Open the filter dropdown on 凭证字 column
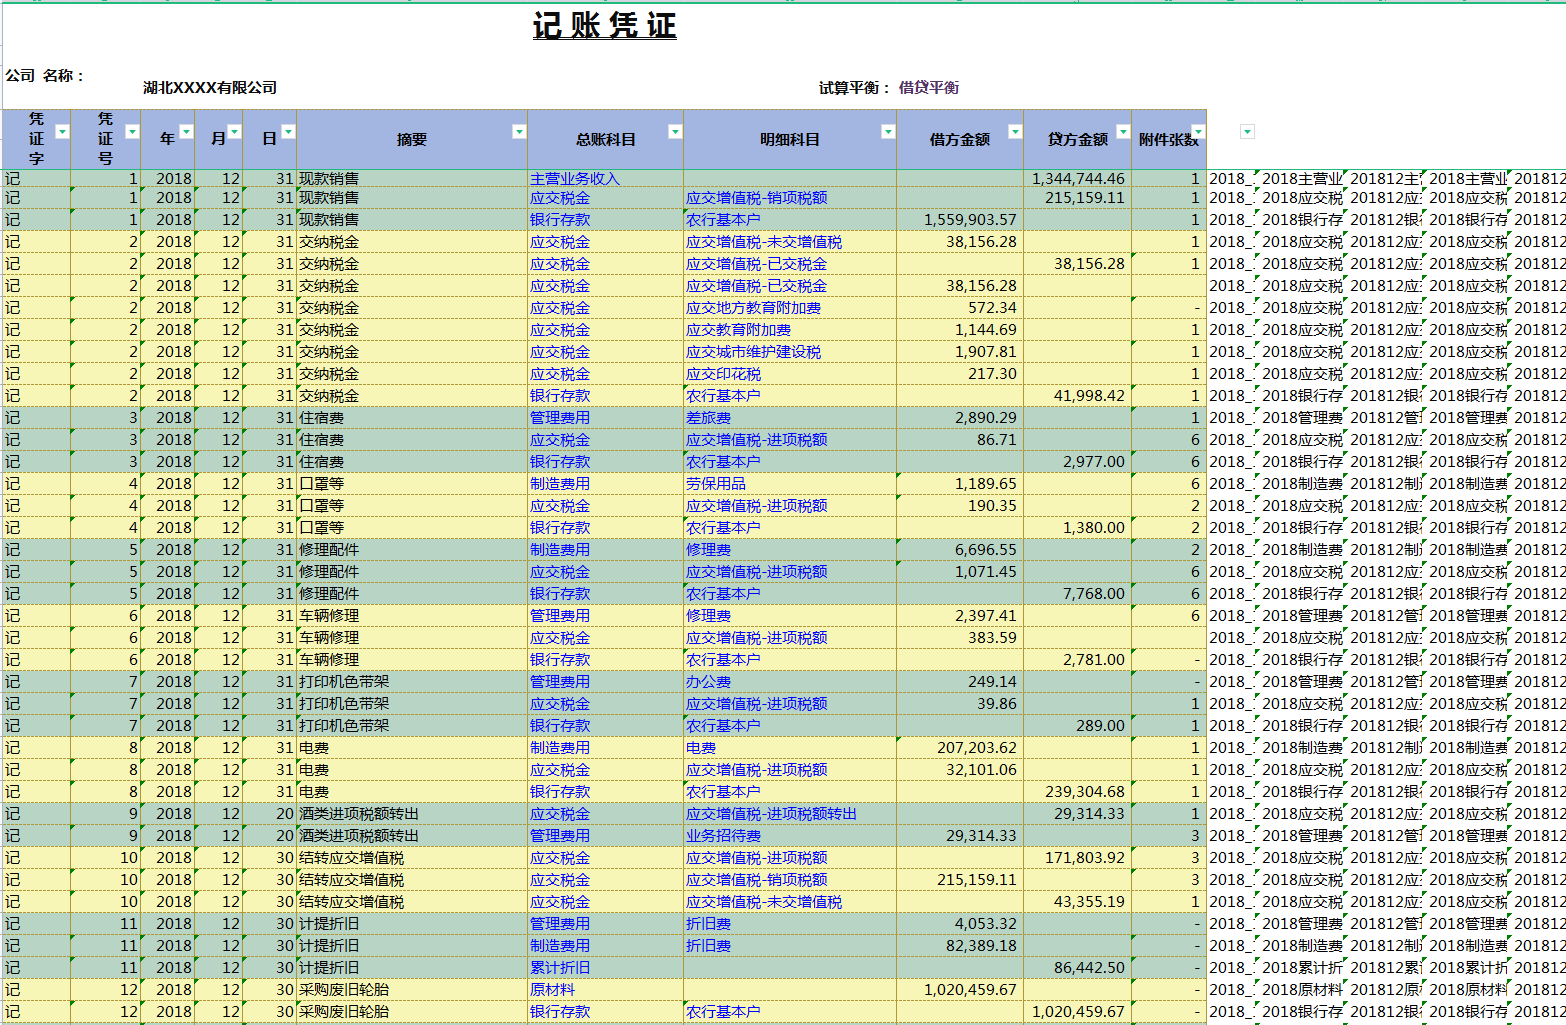Image resolution: width=1566 pixels, height=1025 pixels. (60, 131)
